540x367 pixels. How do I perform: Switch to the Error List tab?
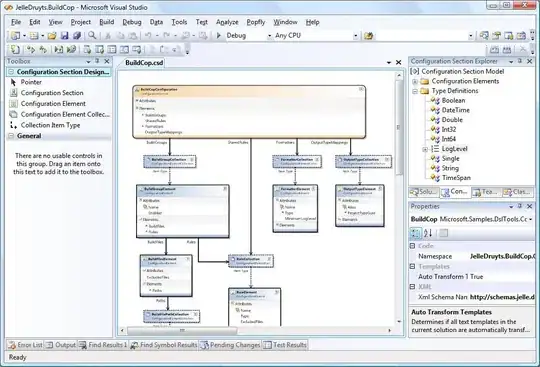pos(25,345)
